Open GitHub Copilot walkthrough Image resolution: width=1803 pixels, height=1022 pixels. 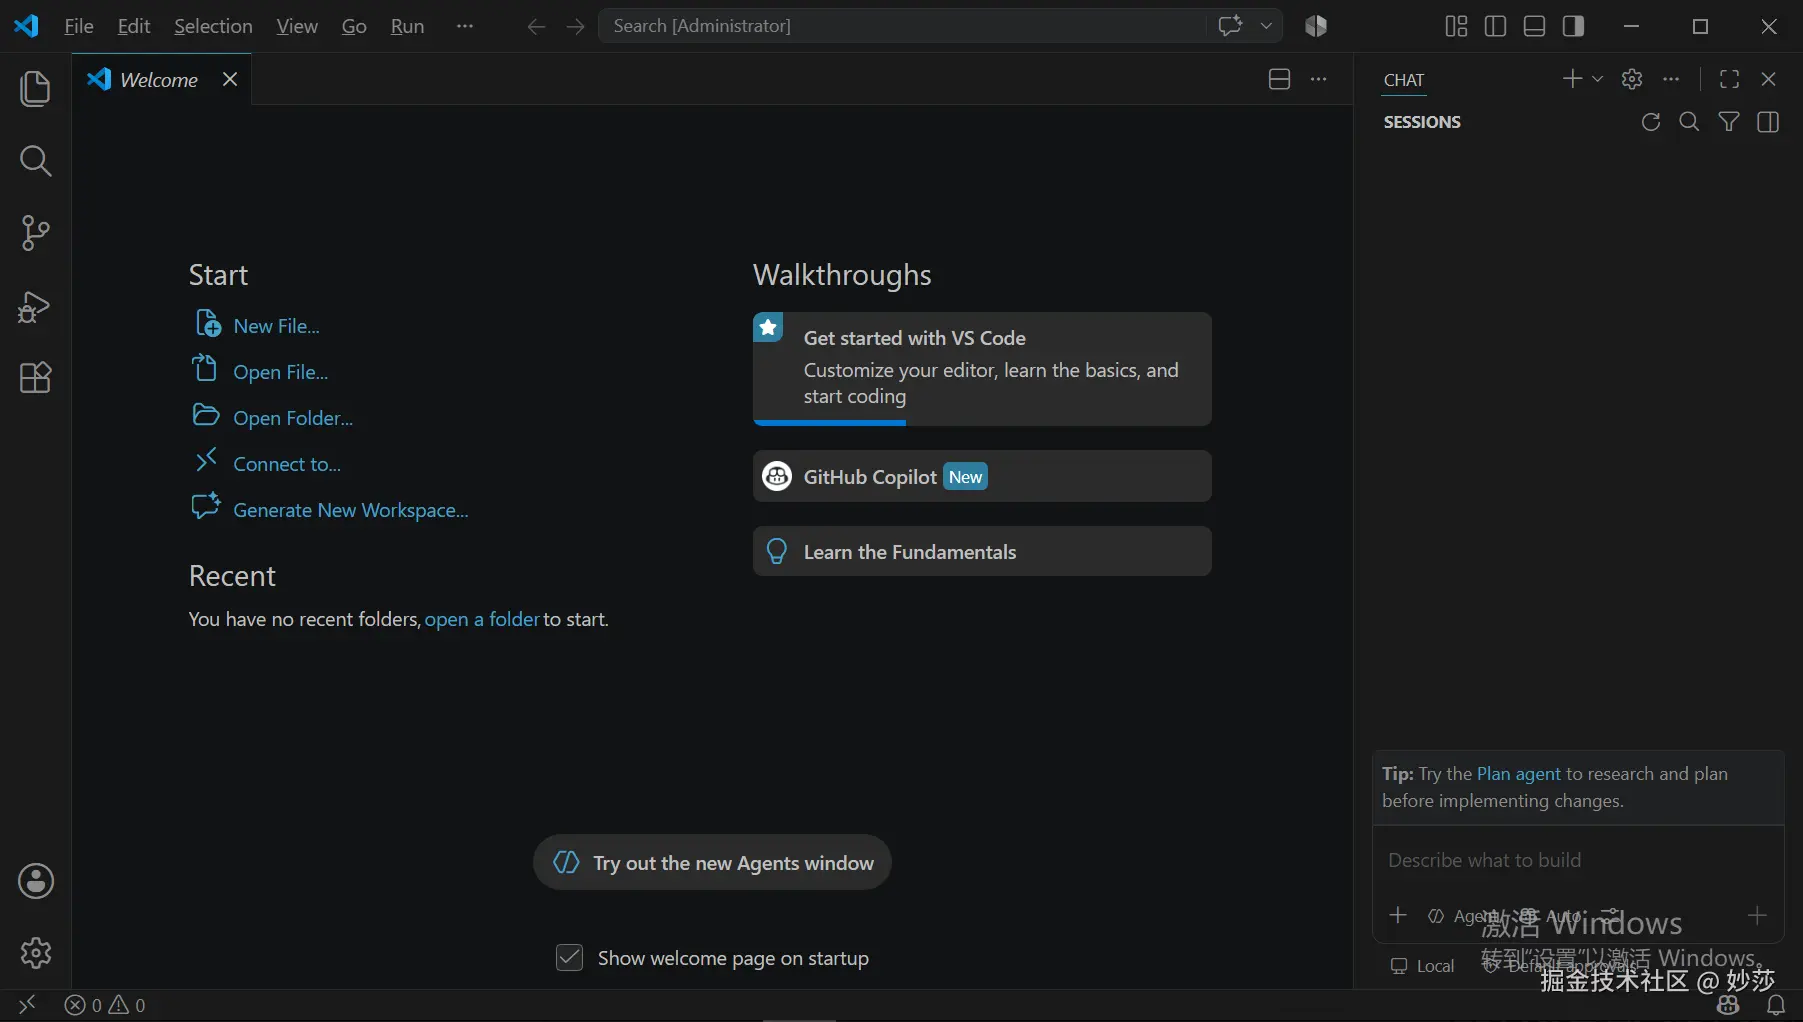tap(982, 476)
